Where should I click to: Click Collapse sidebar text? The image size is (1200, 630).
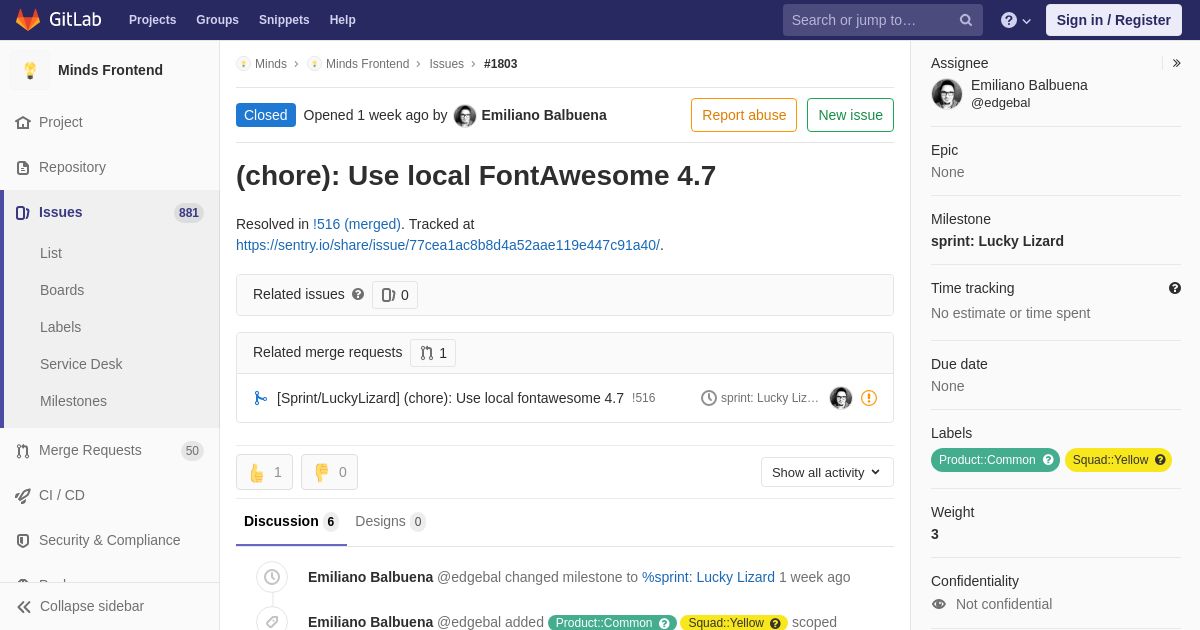point(92,606)
